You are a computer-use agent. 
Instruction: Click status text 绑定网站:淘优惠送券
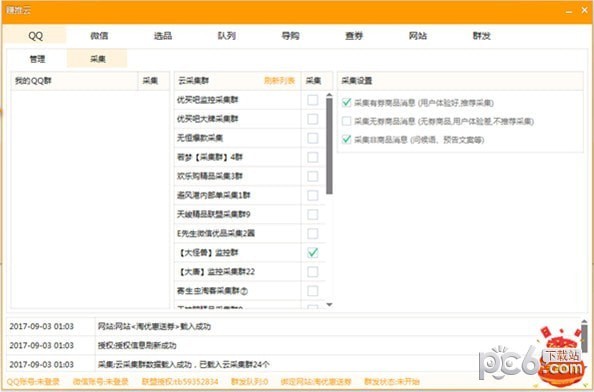click(316, 382)
